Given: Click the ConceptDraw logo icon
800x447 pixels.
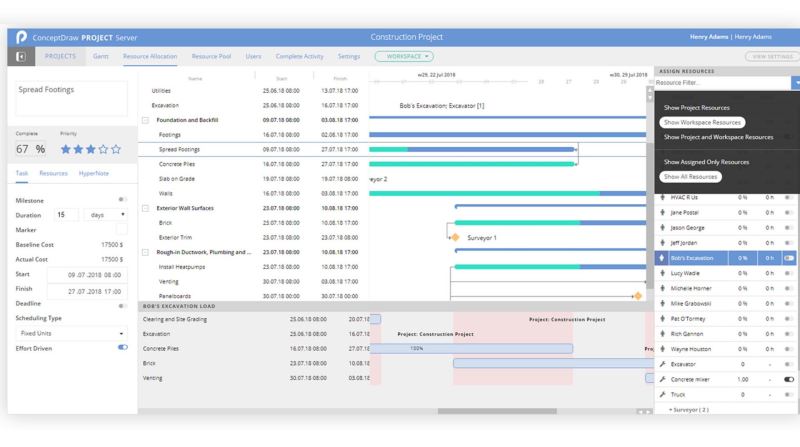Looking at the screenshot, I should [21, 37].
